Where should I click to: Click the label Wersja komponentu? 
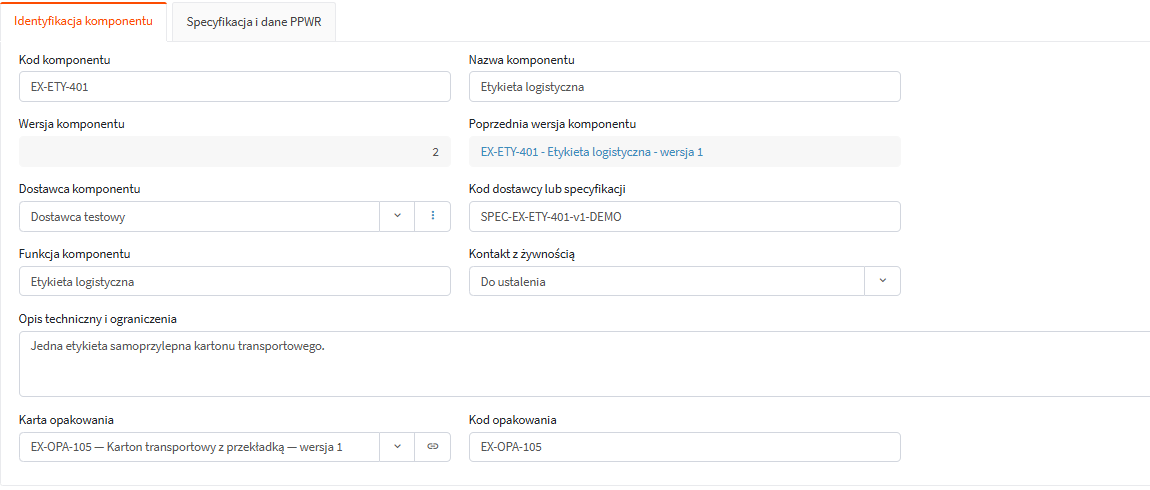72,124
